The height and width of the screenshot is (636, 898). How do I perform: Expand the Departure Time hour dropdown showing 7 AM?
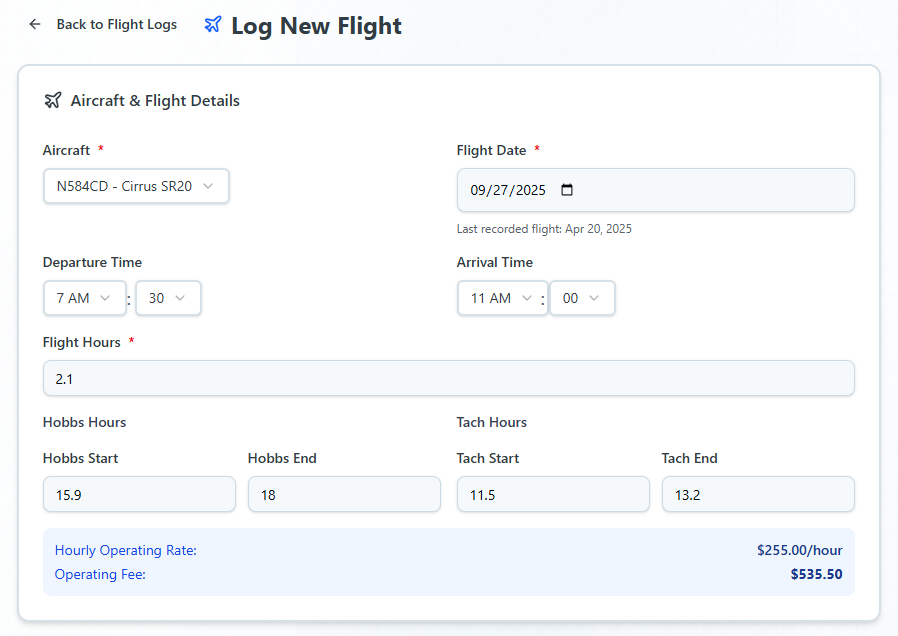(84, 297)
